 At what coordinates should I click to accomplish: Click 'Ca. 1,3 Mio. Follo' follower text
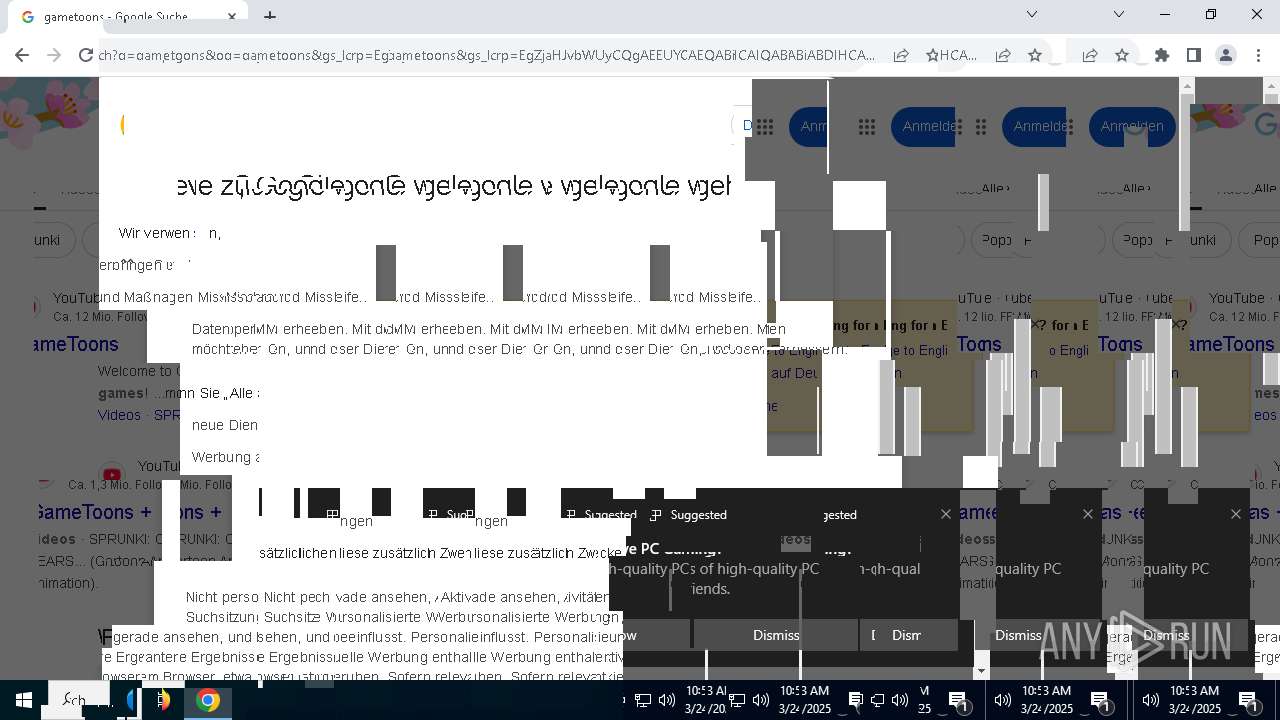click(x=114, y=484)
